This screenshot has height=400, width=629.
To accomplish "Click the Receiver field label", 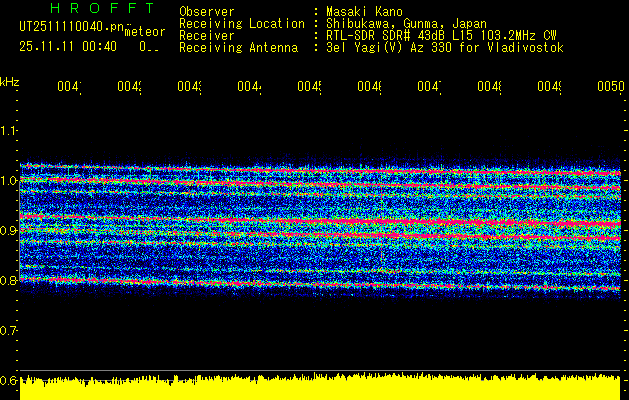I will pos(207,36).
